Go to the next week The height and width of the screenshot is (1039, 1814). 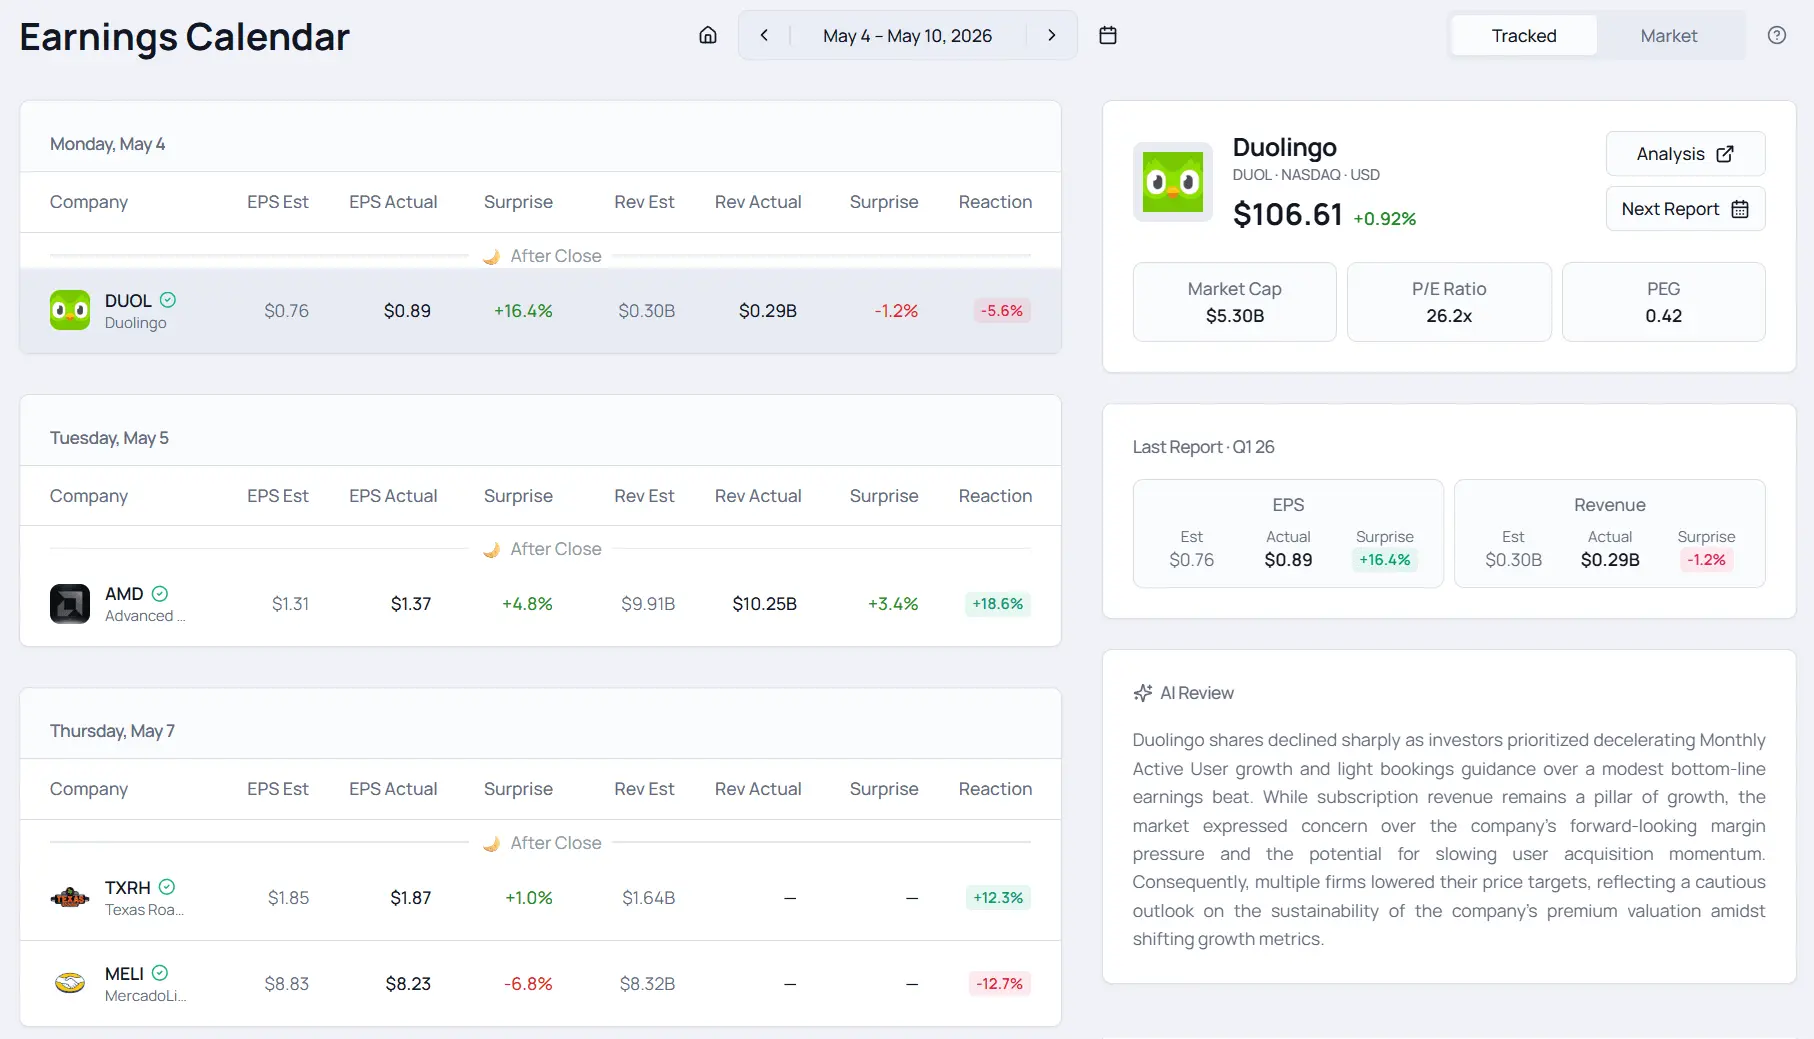tap(1051, 35)
